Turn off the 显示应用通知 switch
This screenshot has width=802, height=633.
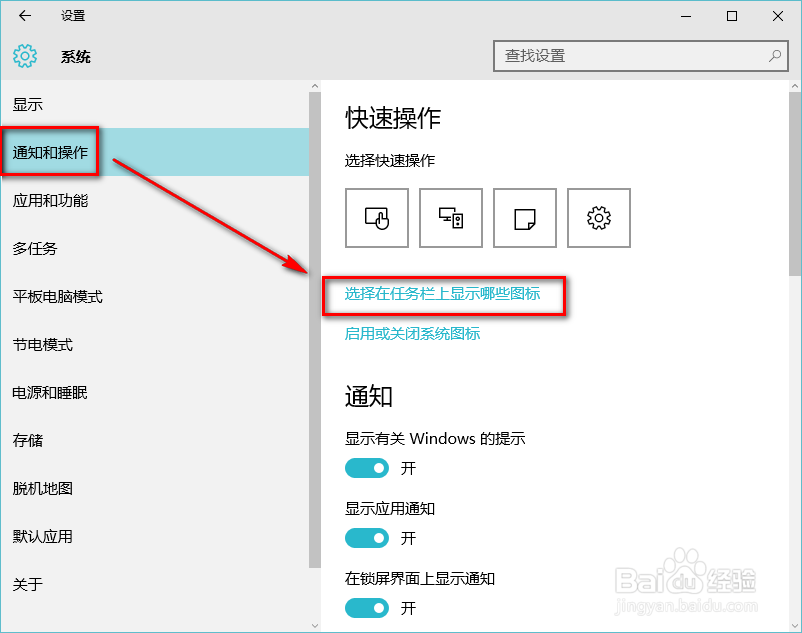[367, 538]
